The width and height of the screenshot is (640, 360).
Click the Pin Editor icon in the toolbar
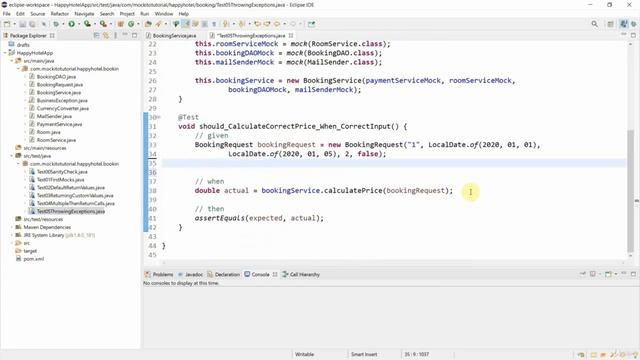point(311,24)
